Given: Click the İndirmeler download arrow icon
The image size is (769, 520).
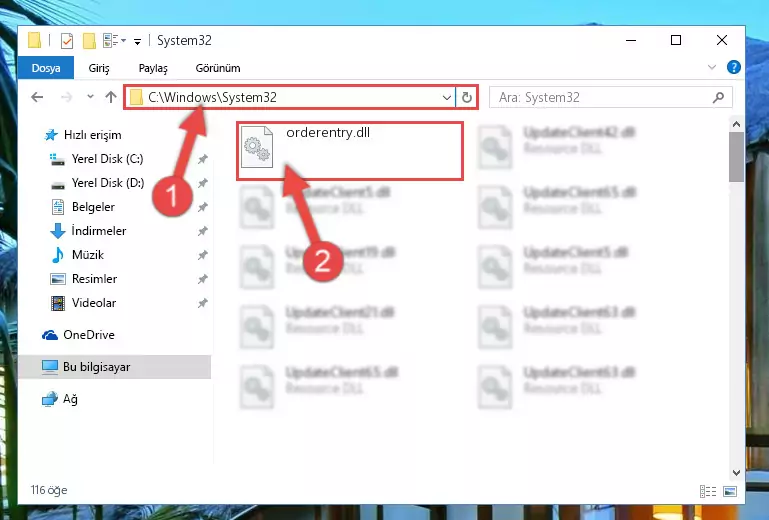Looking at the screenshot, I should 58,231.
